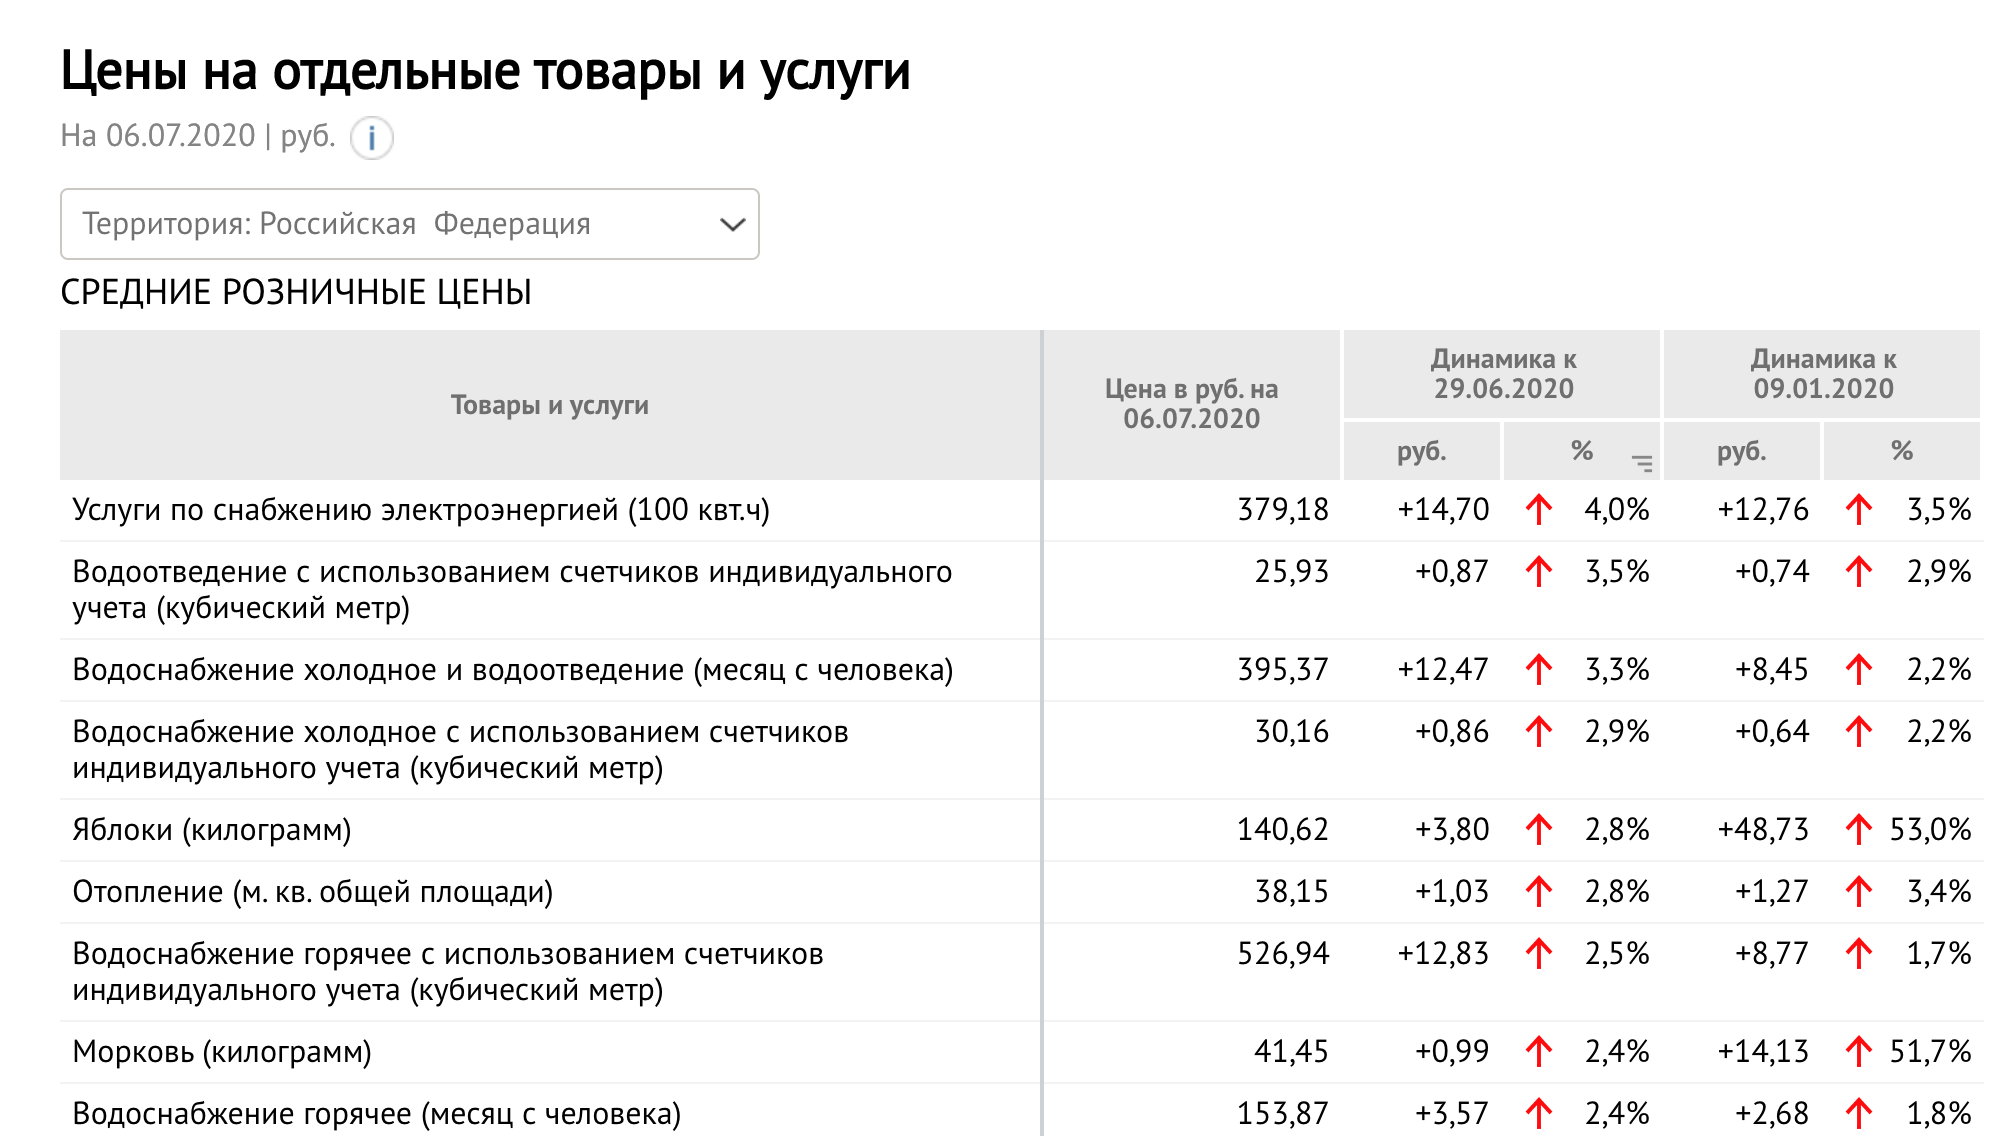Click red arrow beside 53,0% for Яблоки
The width and height of the screenshot is (1994, 1136).
pyautogui.click(x=1859, y=830)
